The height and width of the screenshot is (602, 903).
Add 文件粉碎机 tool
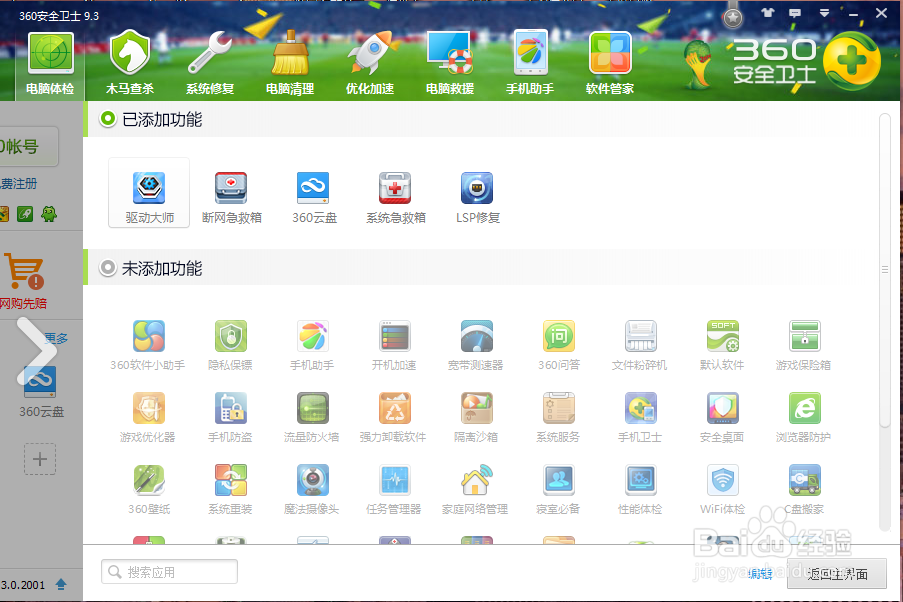640,345
